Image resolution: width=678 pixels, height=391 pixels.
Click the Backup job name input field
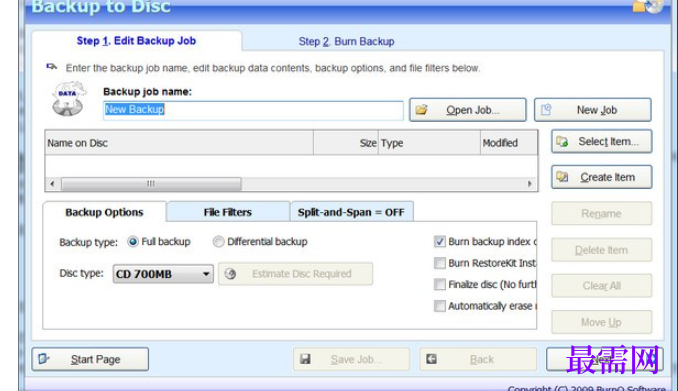pos(253,110)
